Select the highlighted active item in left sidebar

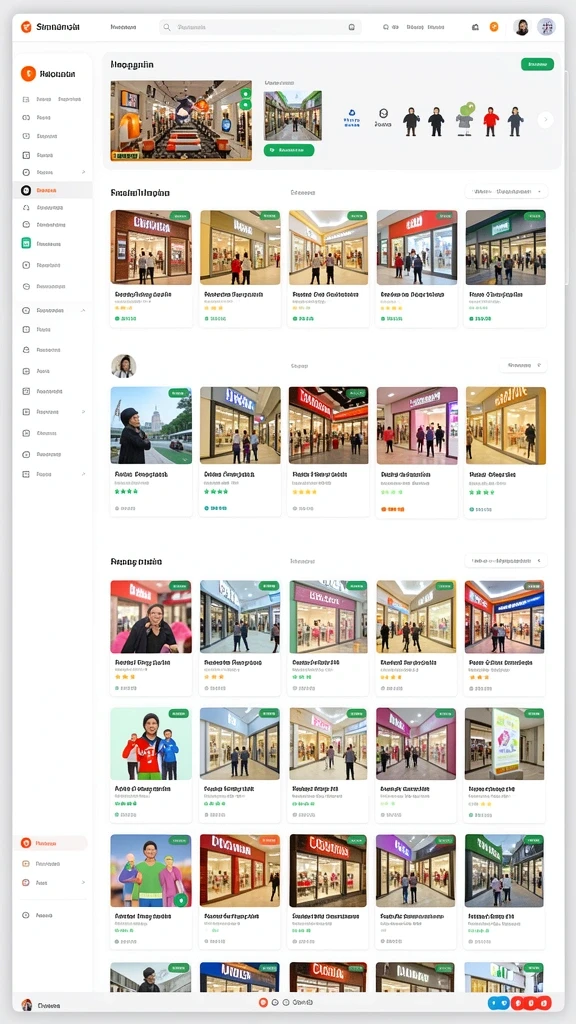point(52,191)
